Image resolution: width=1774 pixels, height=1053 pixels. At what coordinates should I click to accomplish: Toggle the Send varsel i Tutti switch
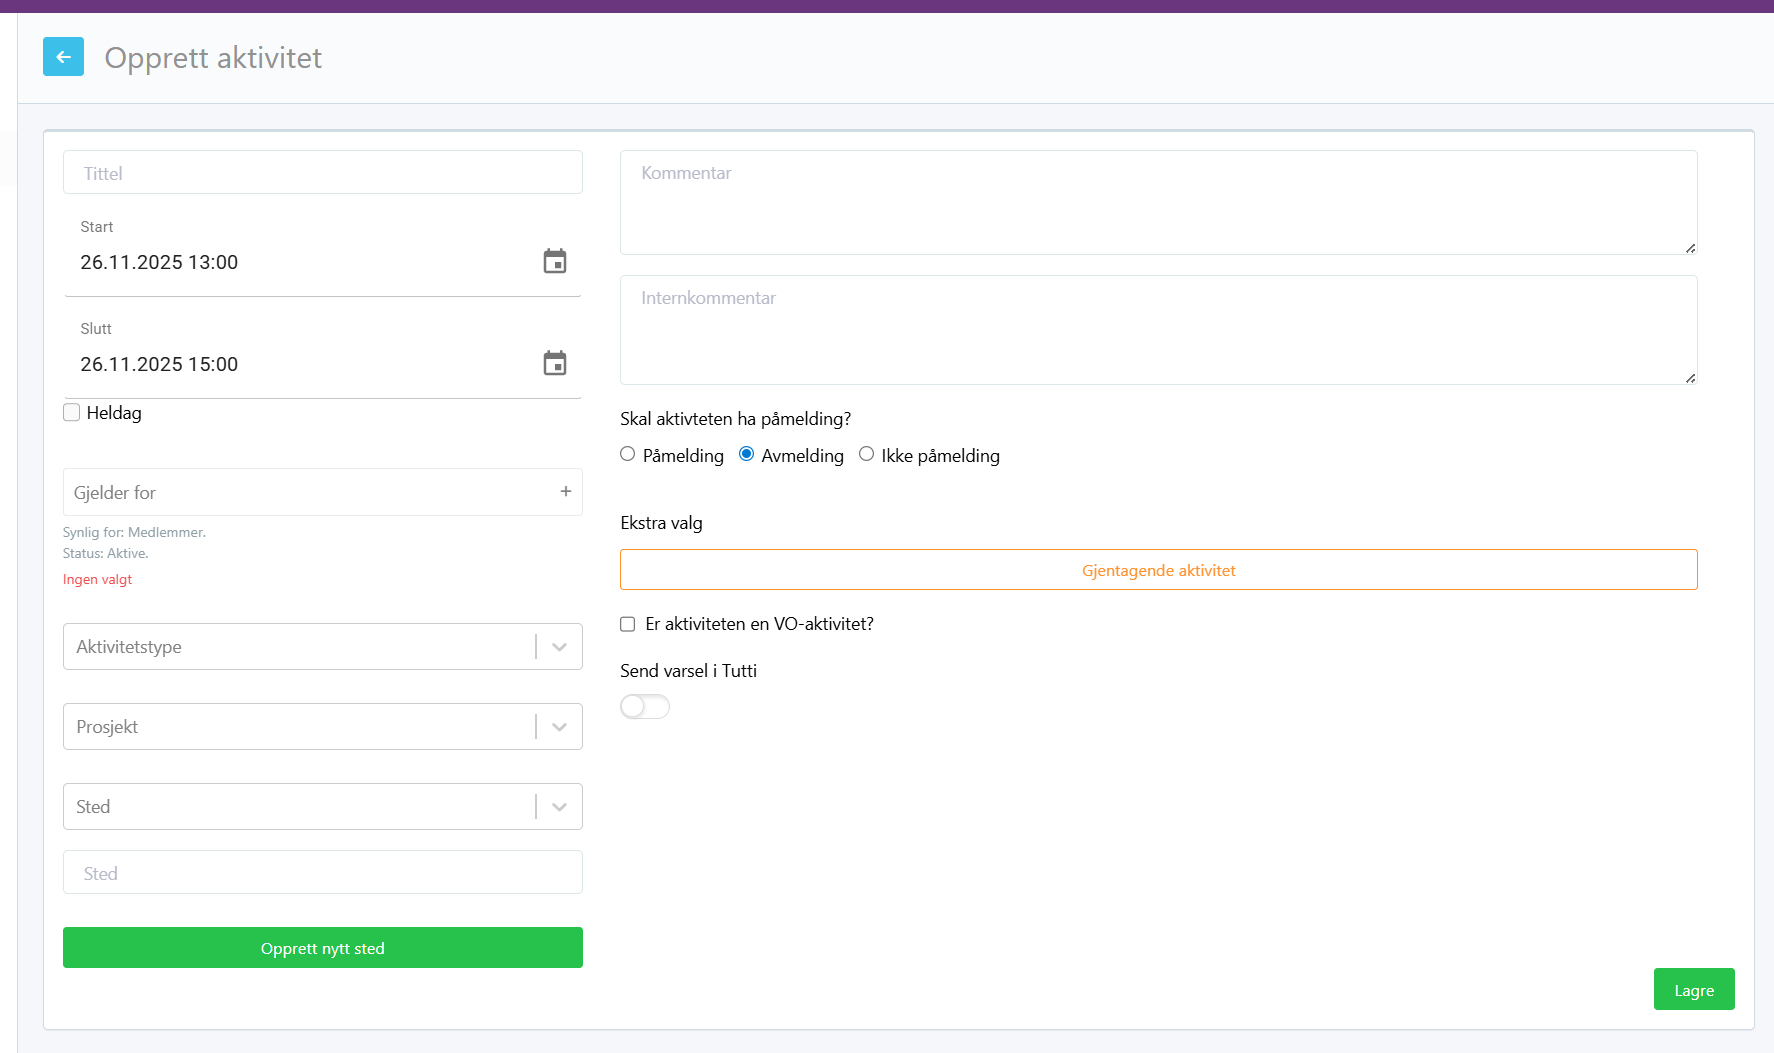pos(645,707)
